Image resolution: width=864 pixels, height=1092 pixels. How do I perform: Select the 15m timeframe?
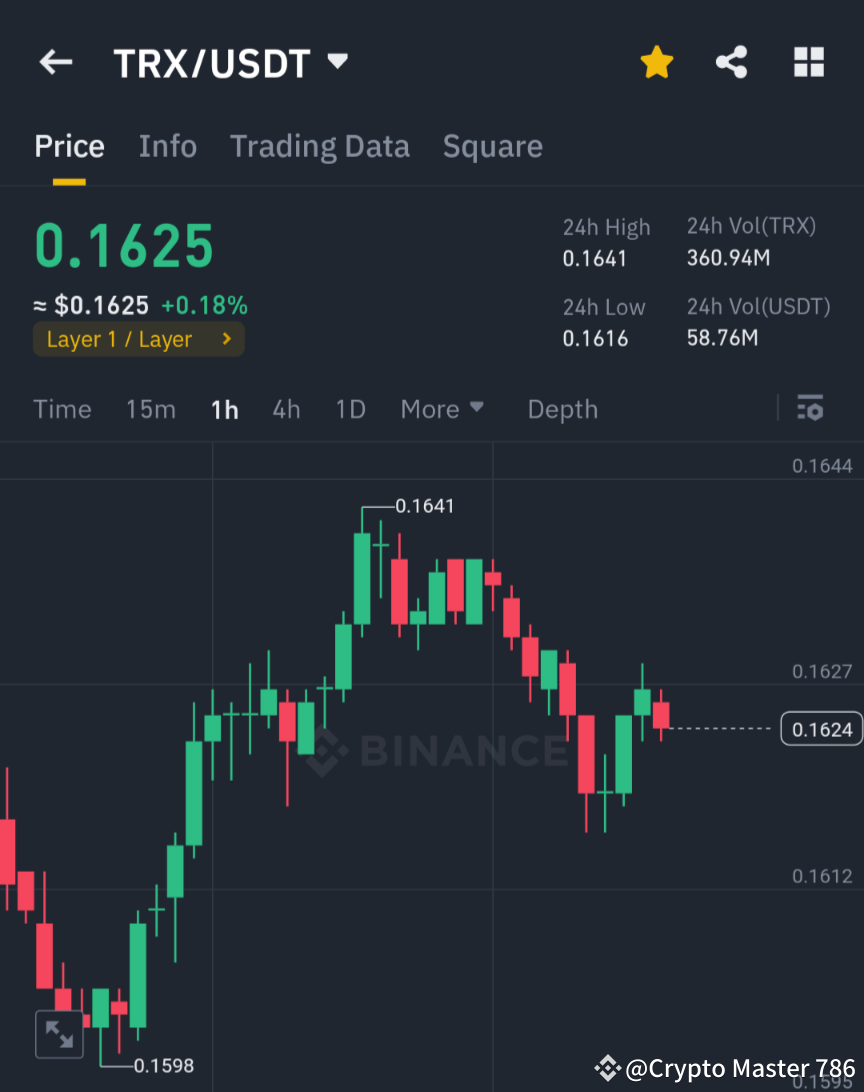coord(150,409)
